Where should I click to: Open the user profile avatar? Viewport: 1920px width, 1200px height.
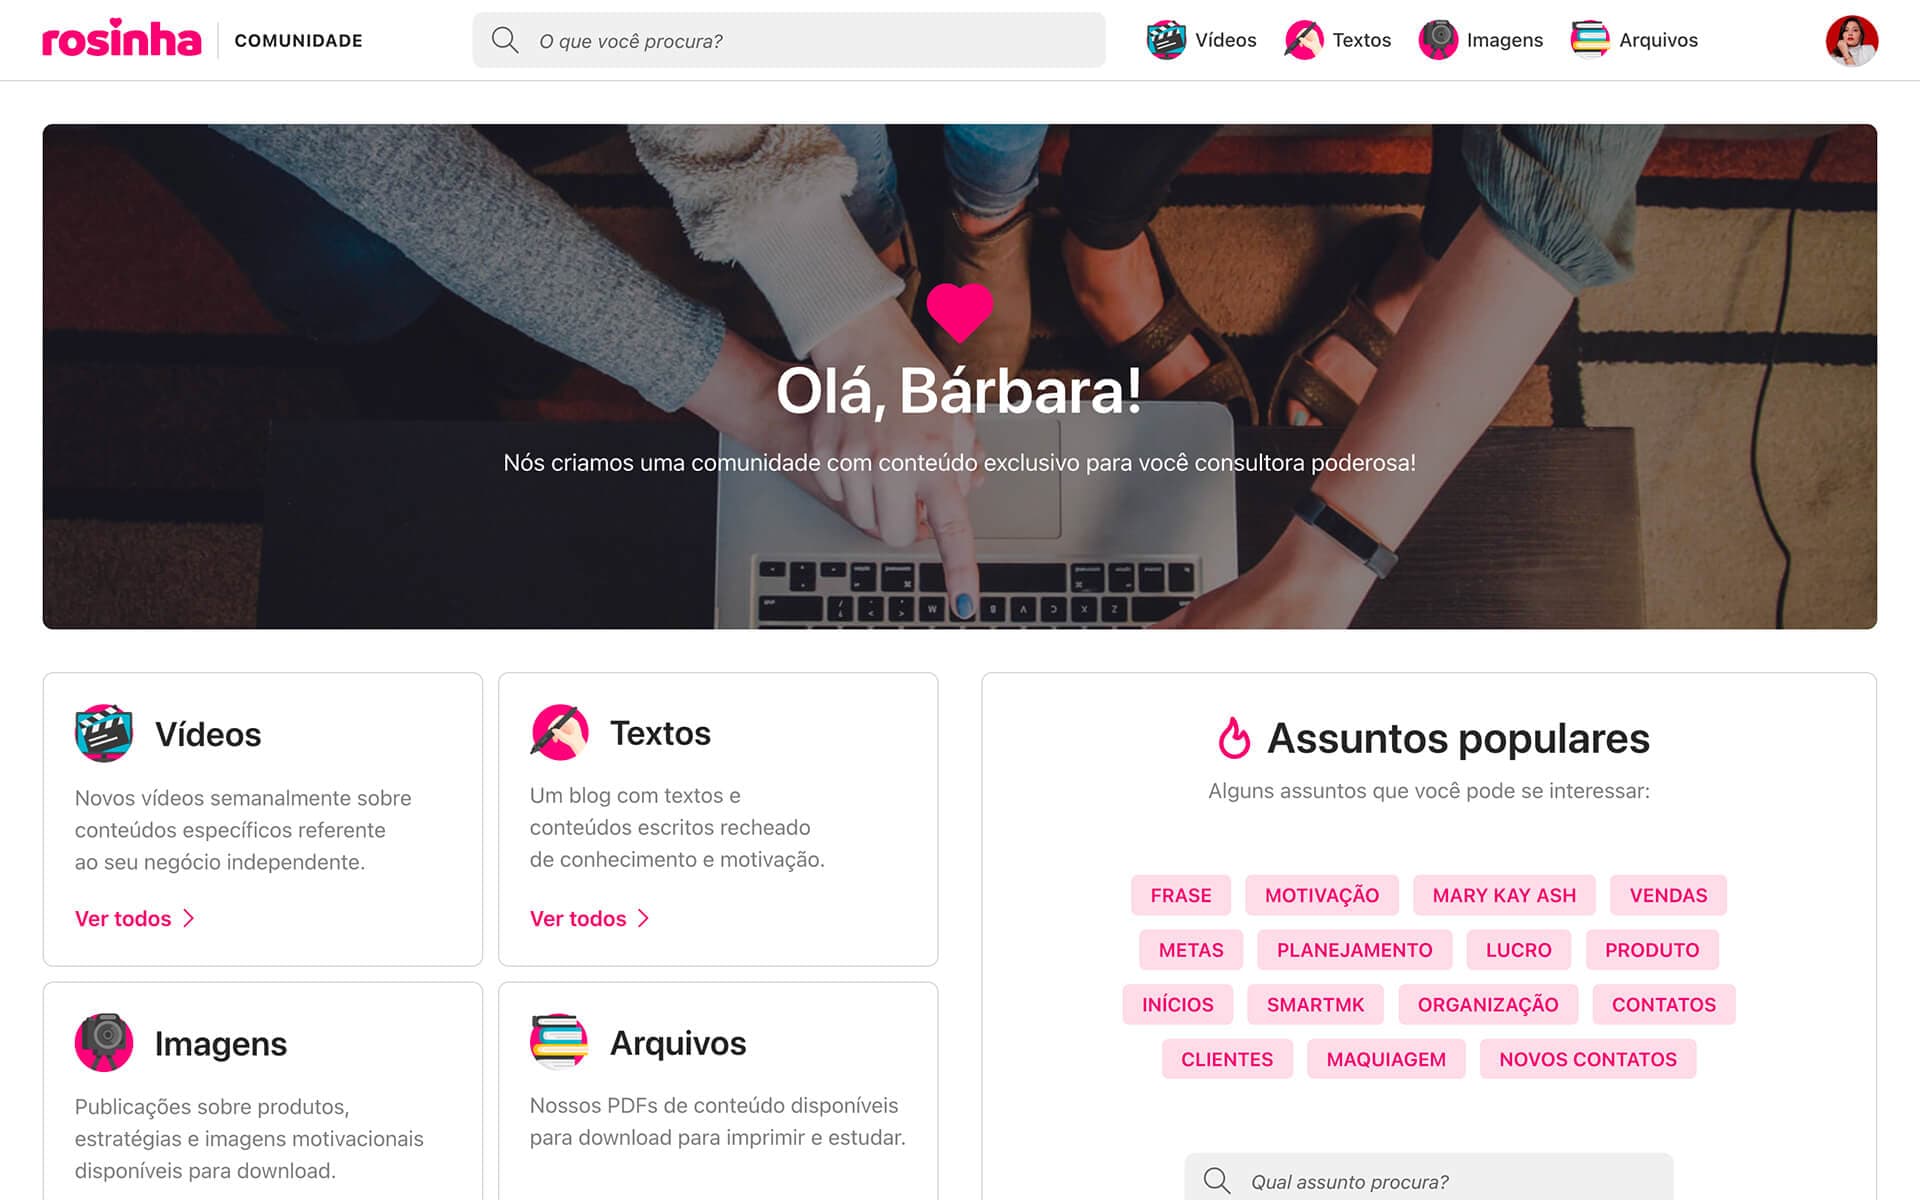[x=1852, y=41]
